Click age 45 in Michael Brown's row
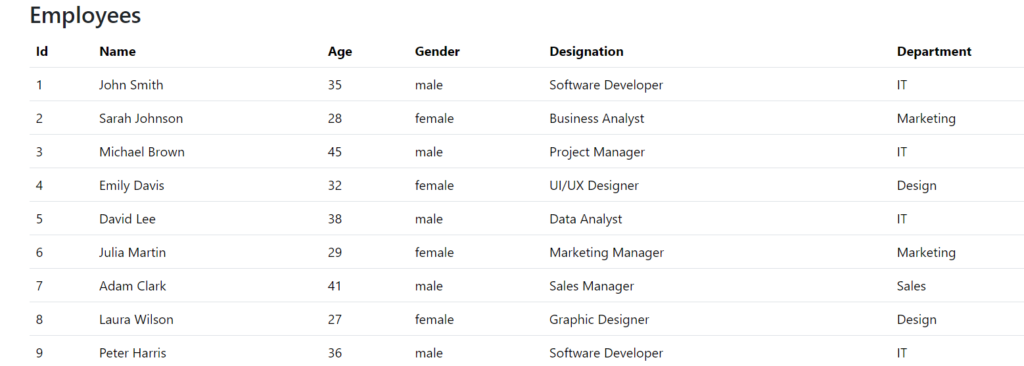This screenshot has height=366, width=1024. pos(335,152)
